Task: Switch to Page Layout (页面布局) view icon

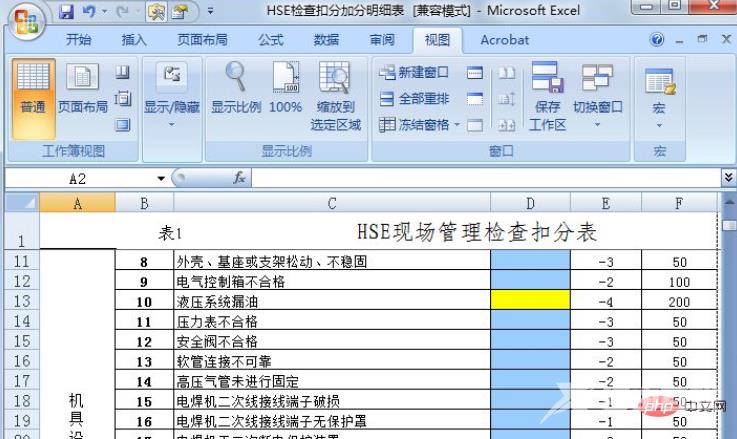Action: [x=81, y=88]
